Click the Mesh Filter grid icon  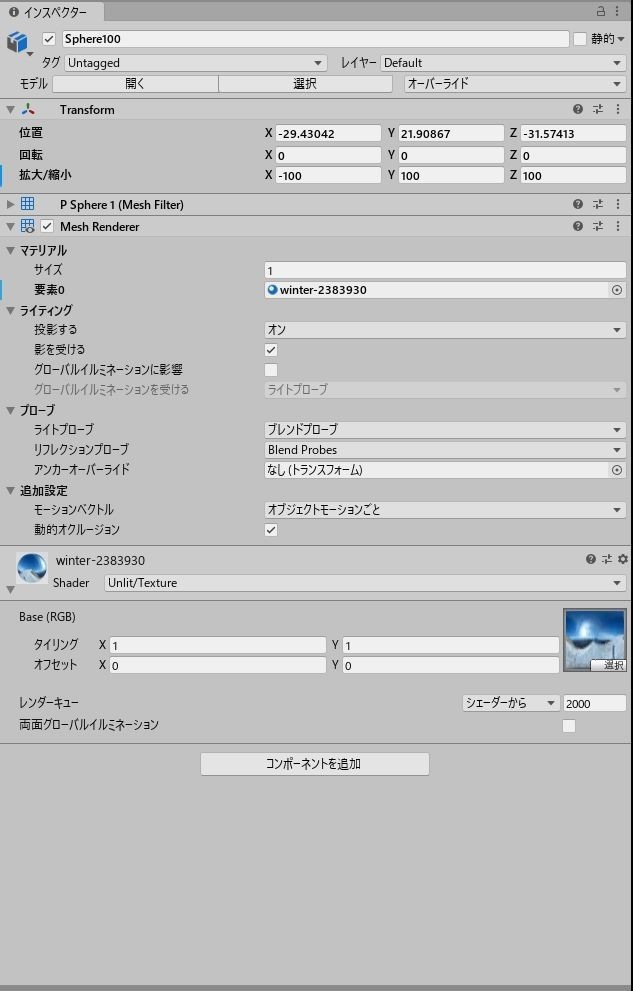(27, 204)
